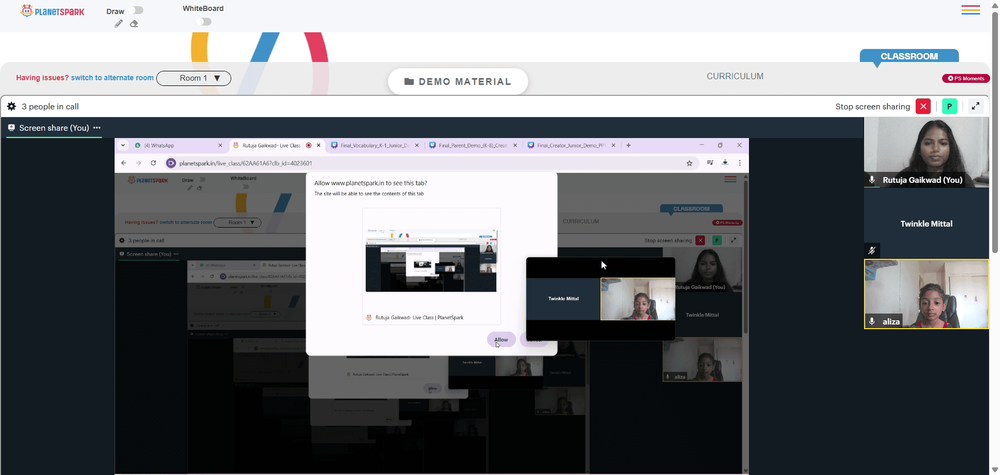Switch to Final_Parent_Demo browser tab
This screenshot has width=1000, height=475.
[x=473, y=145]
